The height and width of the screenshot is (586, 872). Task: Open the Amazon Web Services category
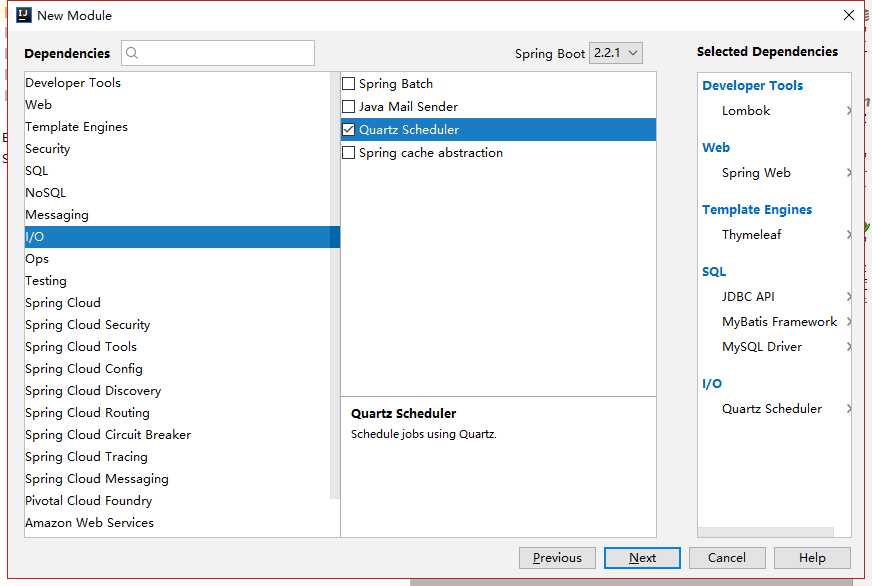pyautogui.click(x=177, y=523)
